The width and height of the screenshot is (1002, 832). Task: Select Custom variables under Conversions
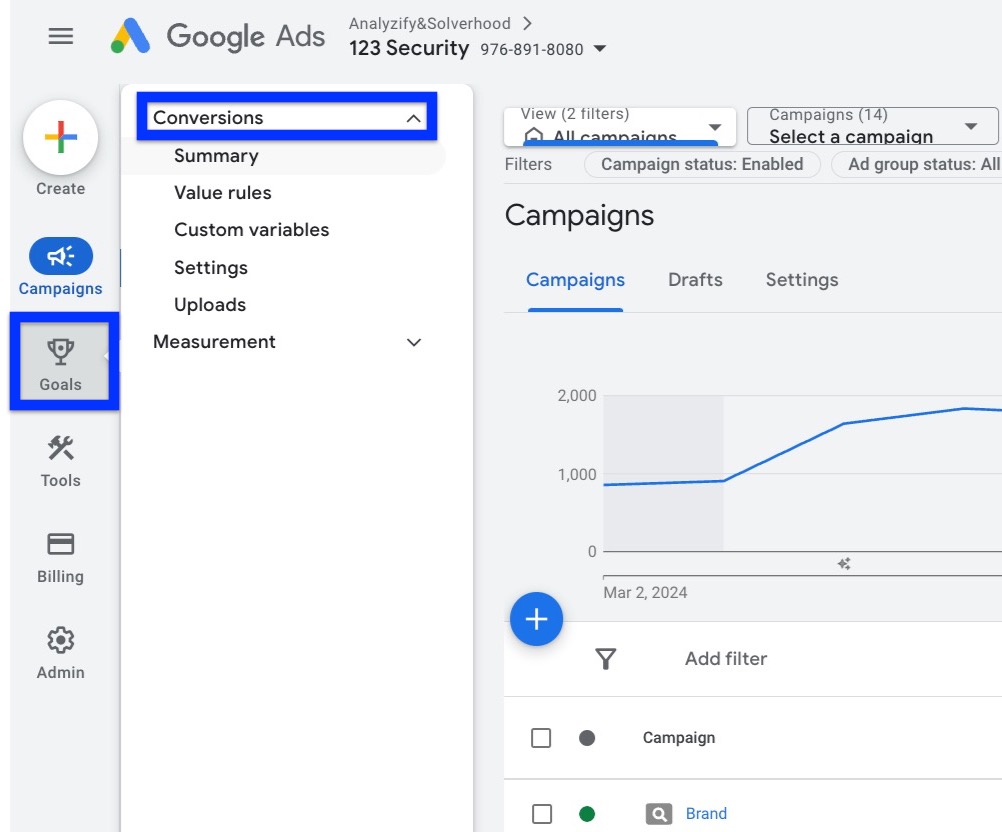tap(252, 230)
